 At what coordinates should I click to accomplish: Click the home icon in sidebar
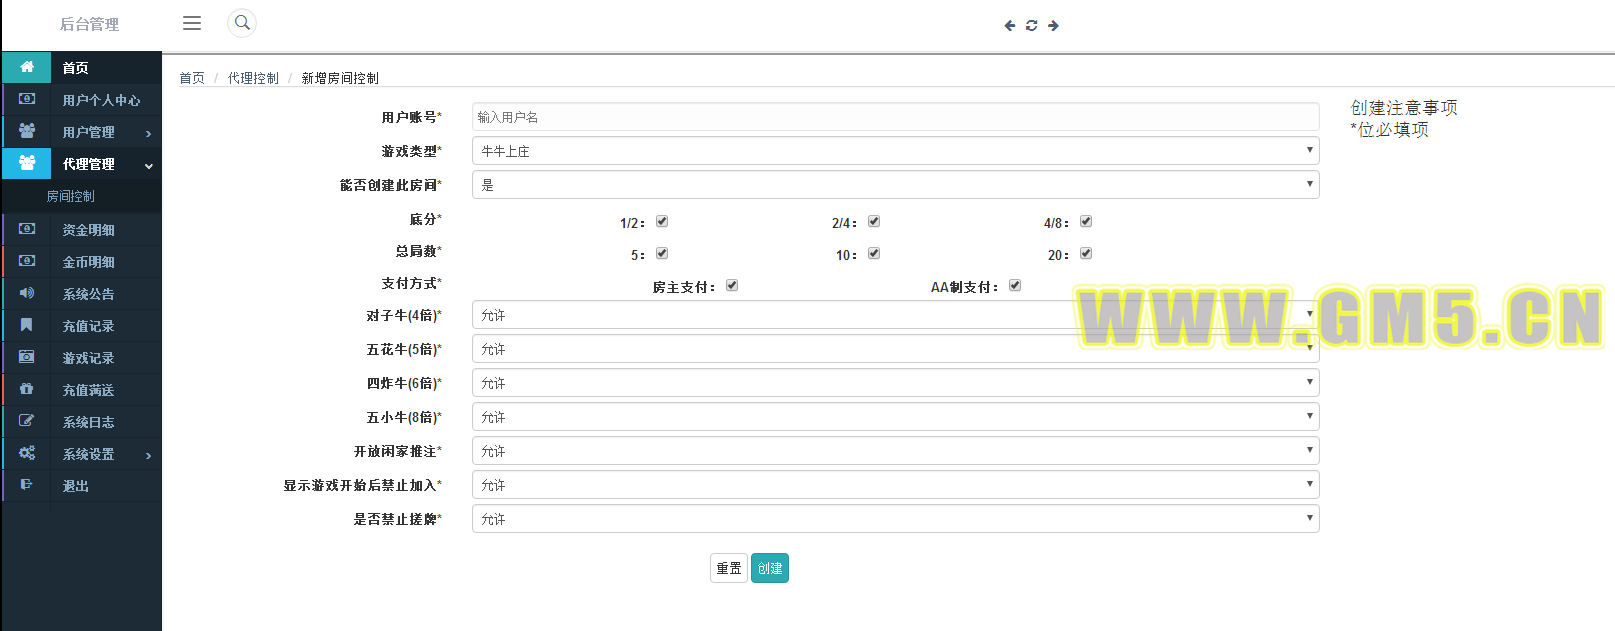point(27,67)
